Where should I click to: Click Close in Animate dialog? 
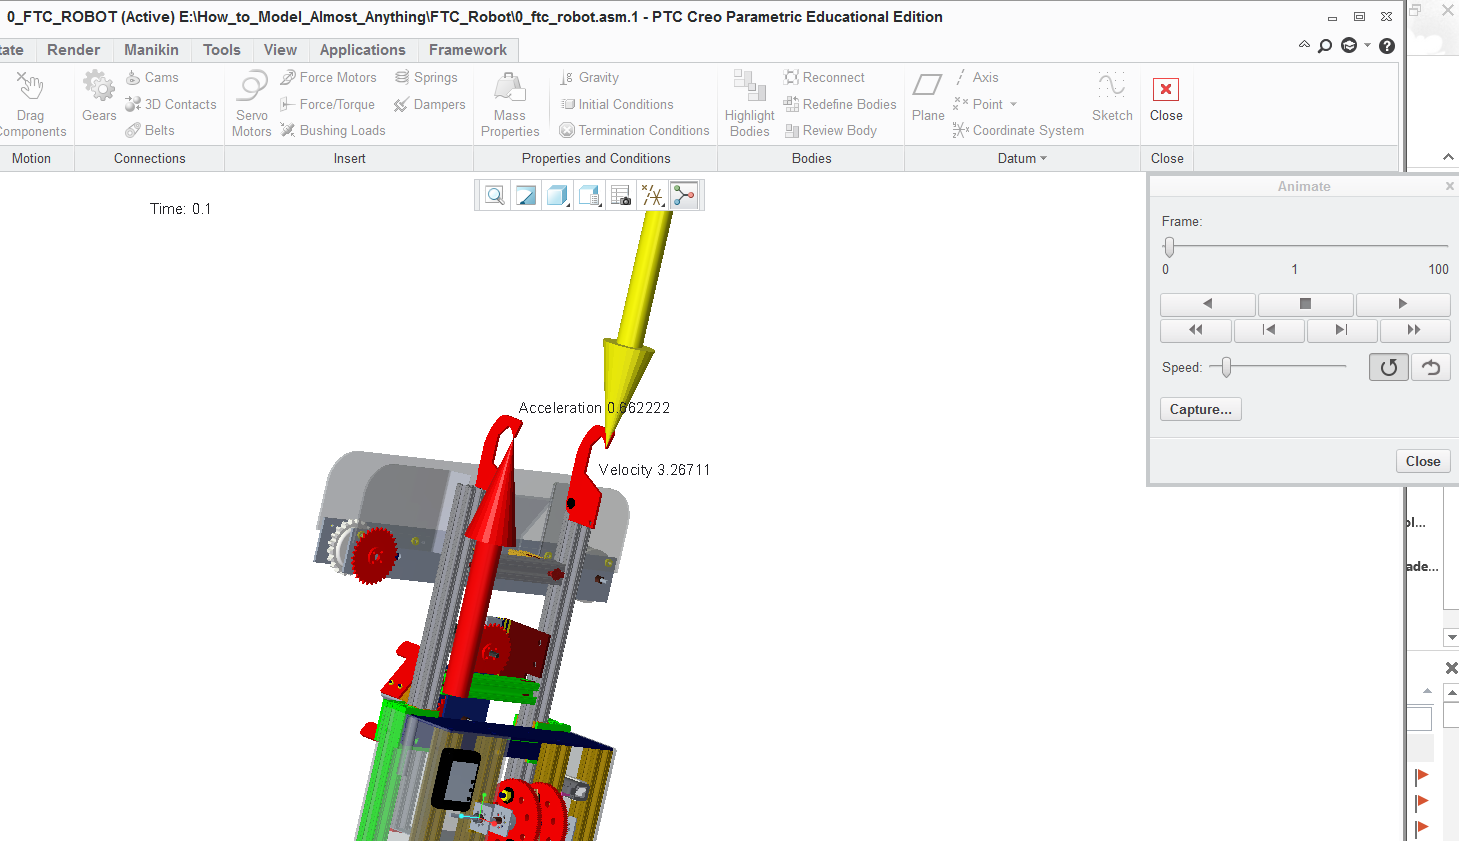coord(1422,461)
